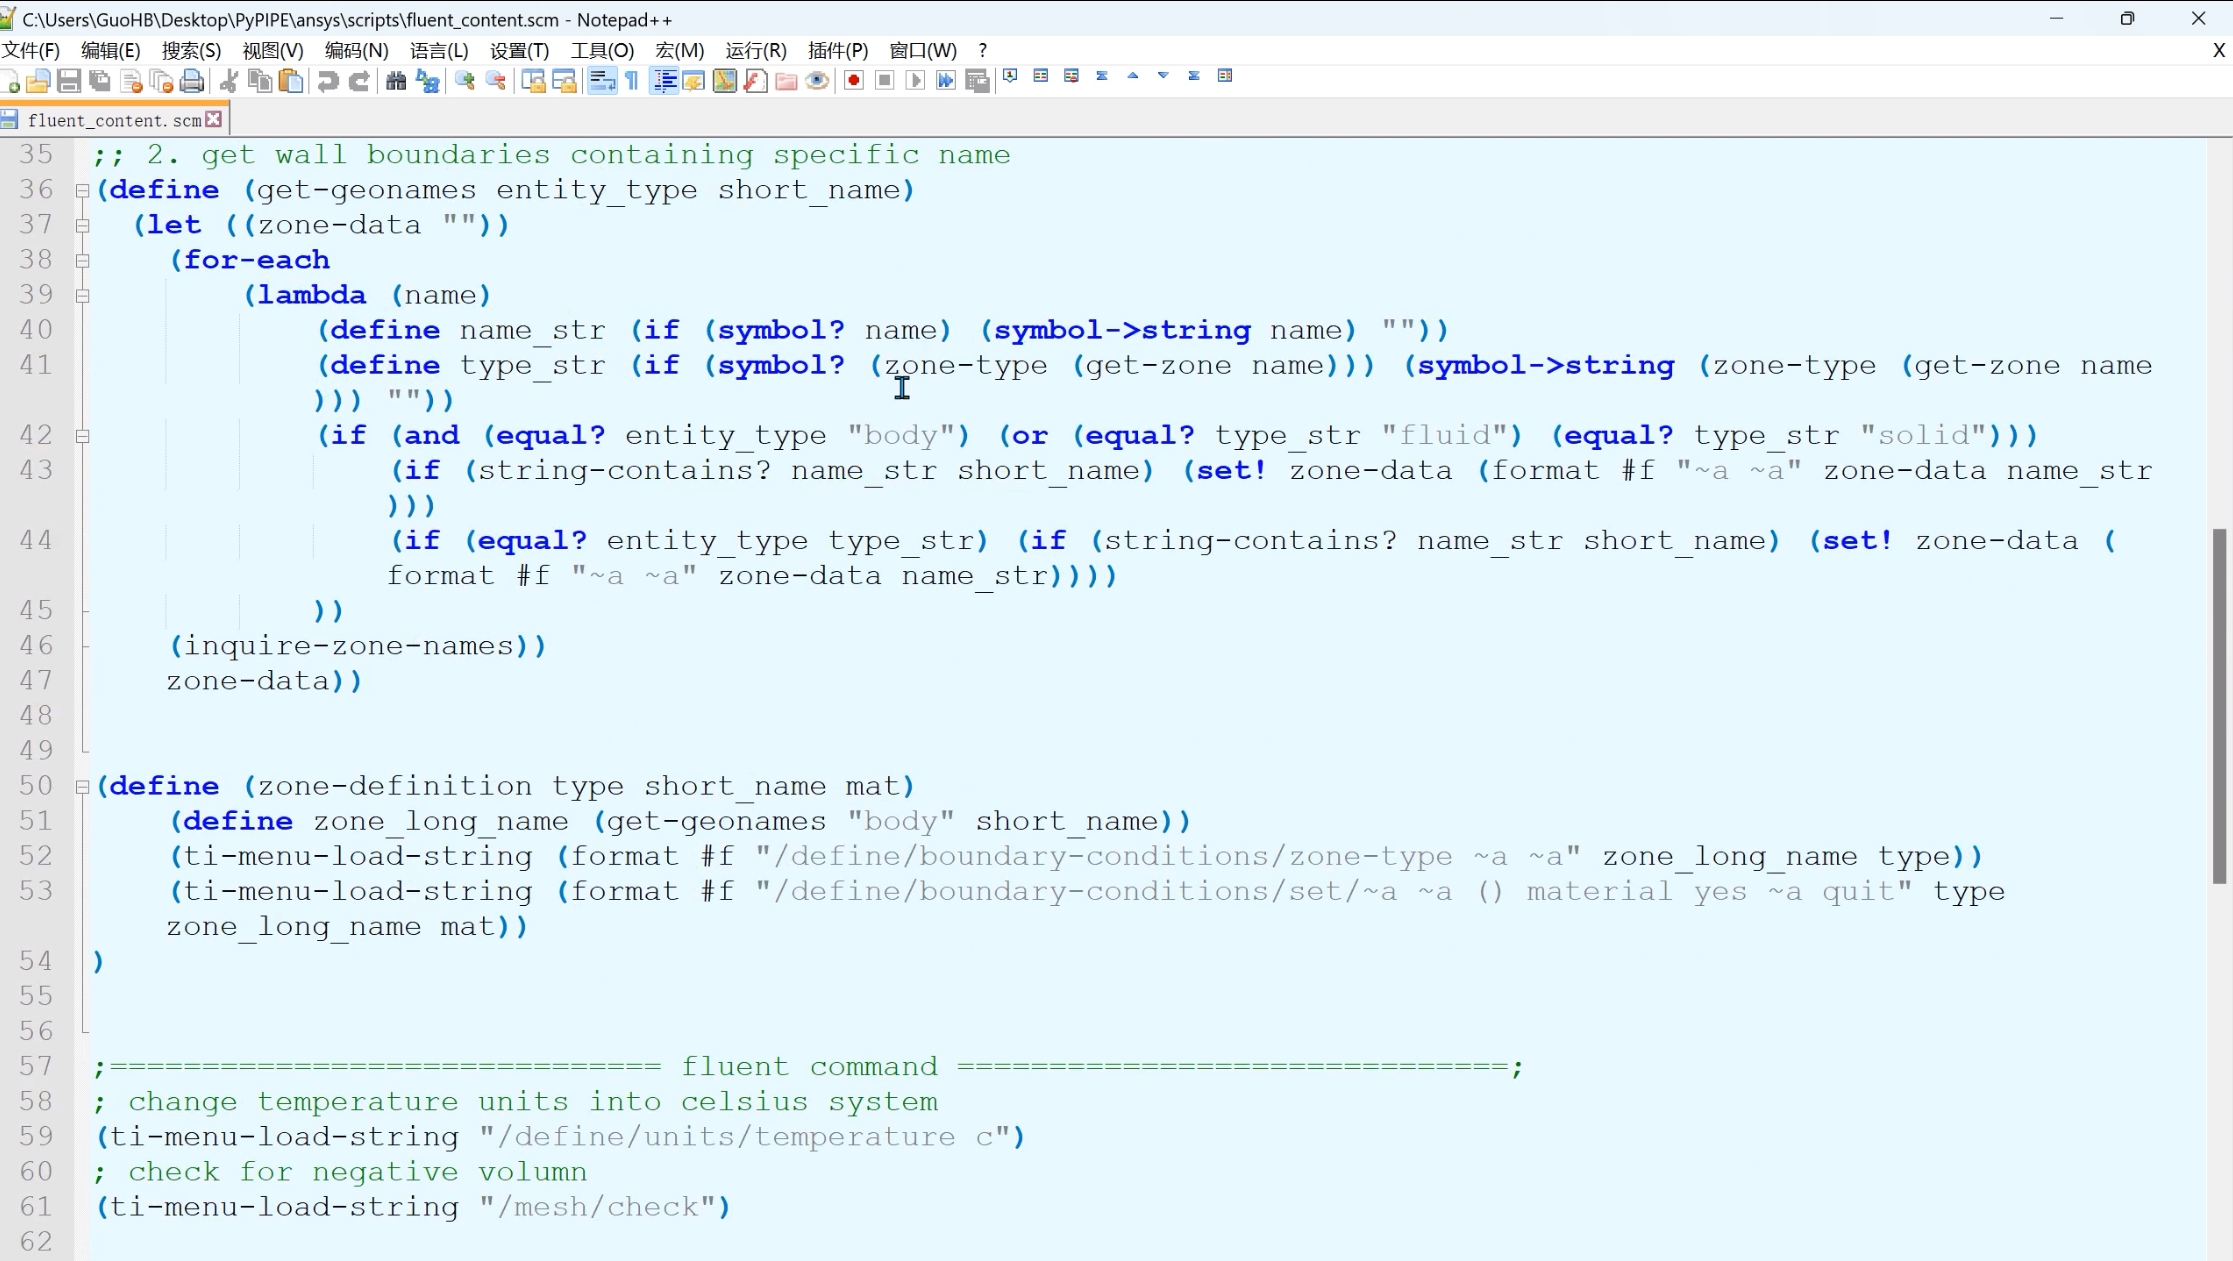Start macro recording with the red record icon

pos(854,81)
